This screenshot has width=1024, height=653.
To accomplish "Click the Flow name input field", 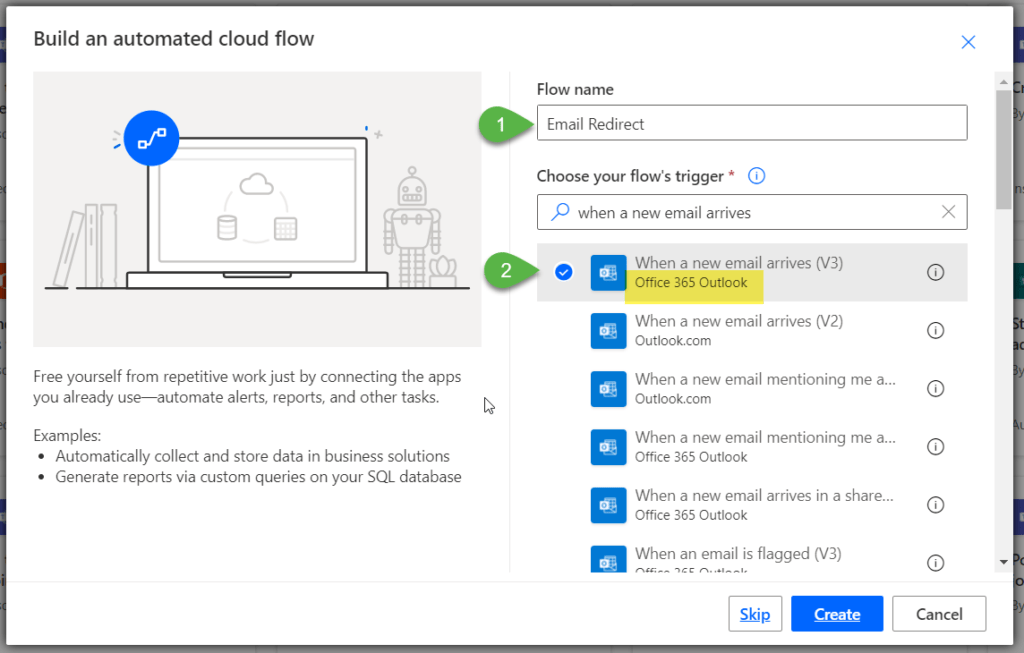I will tap(752, 123).
